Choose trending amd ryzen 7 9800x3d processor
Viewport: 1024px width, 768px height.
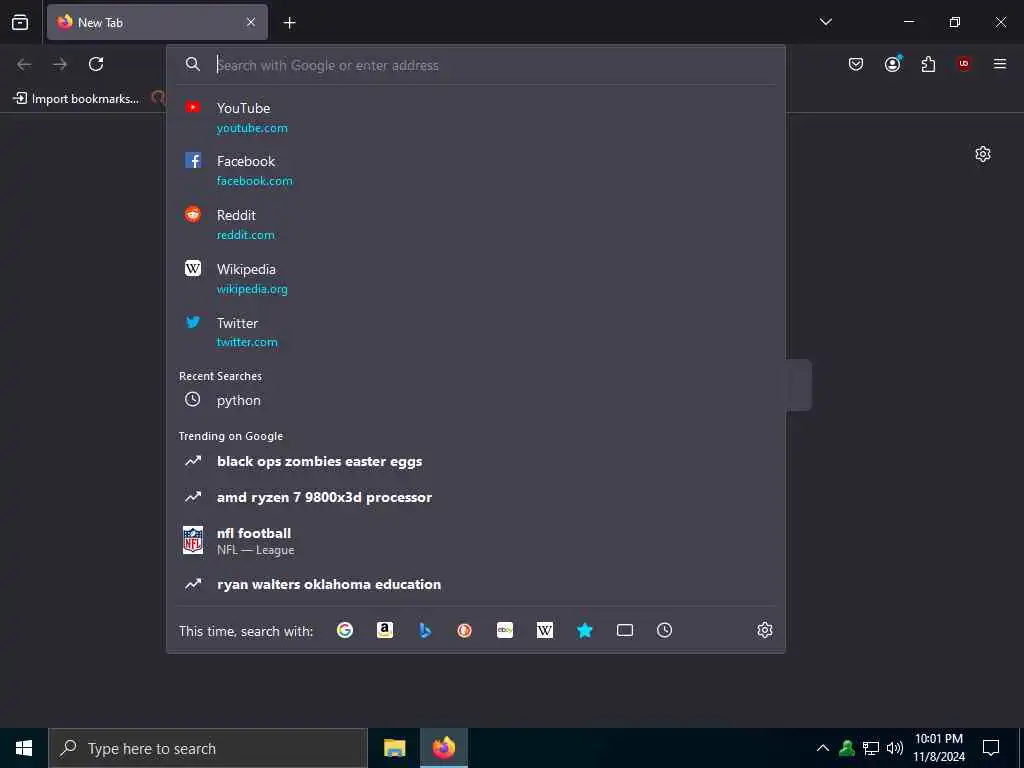(x=475, y=497)
